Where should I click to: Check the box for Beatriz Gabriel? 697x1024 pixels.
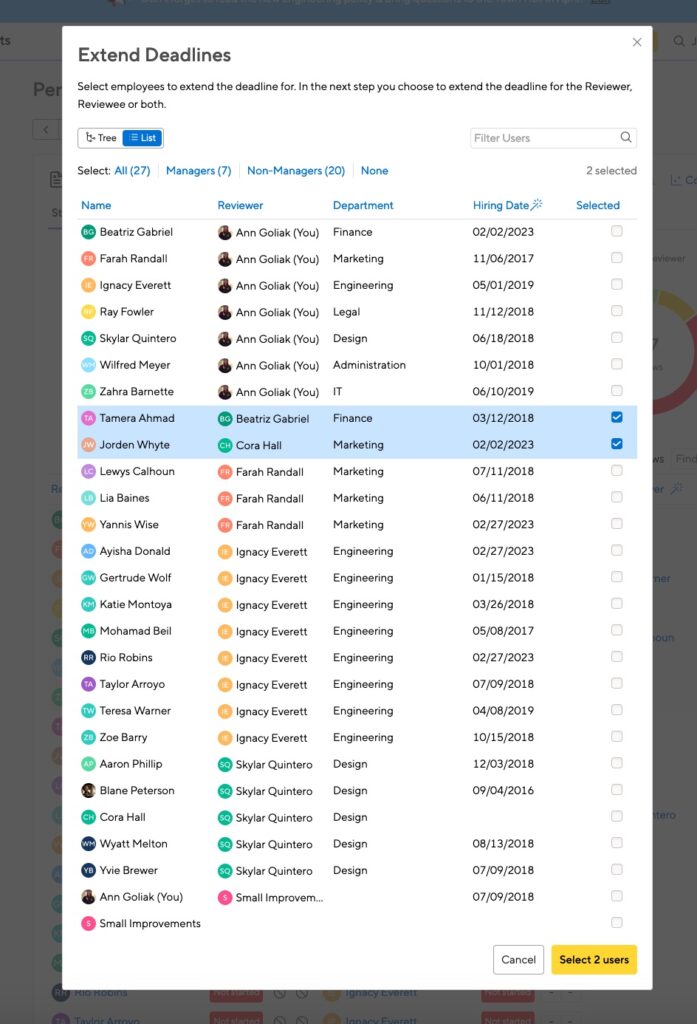click(x=616, y=231)
